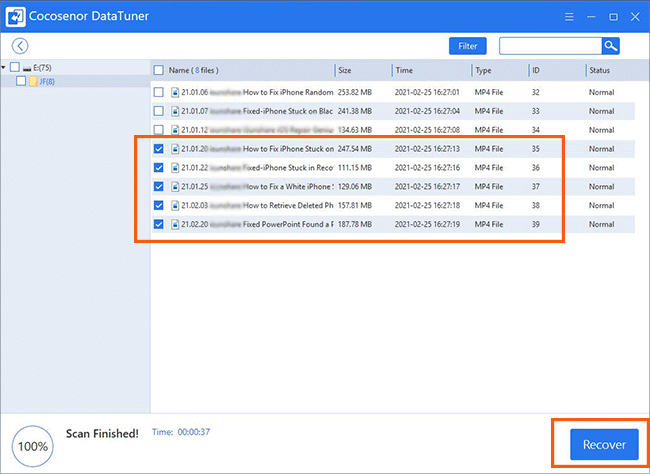Click the back arrow icon
Viewport: 650px width, 474px height.
tap(20, 46)
